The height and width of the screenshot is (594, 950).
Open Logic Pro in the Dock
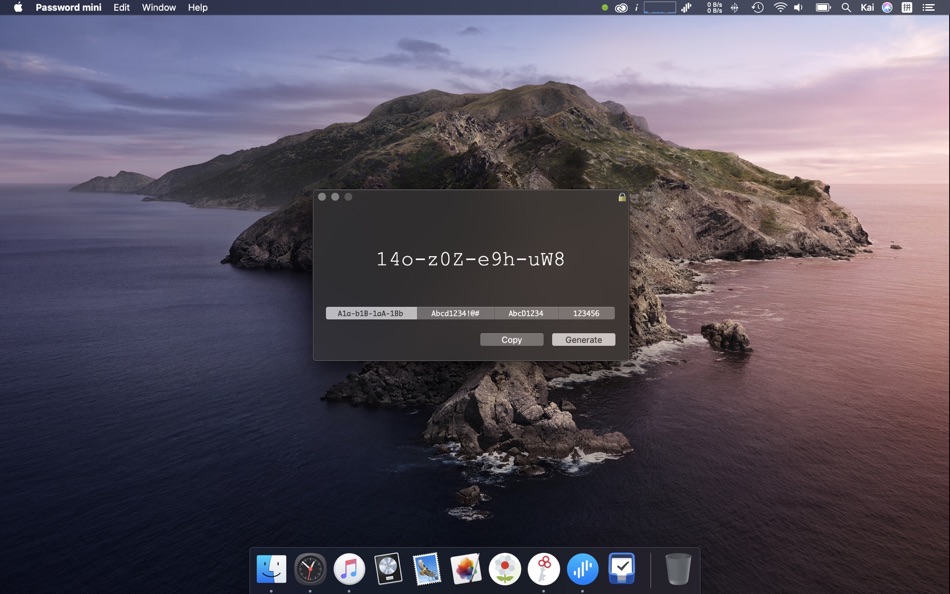(x=388, y=569)
